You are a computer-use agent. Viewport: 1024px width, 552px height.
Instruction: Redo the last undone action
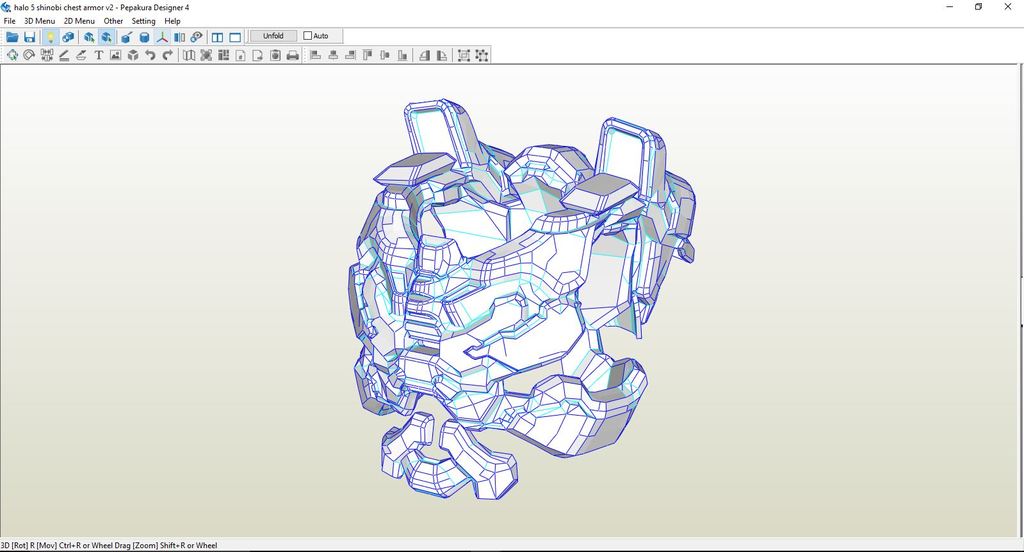(x=168, y=56)
